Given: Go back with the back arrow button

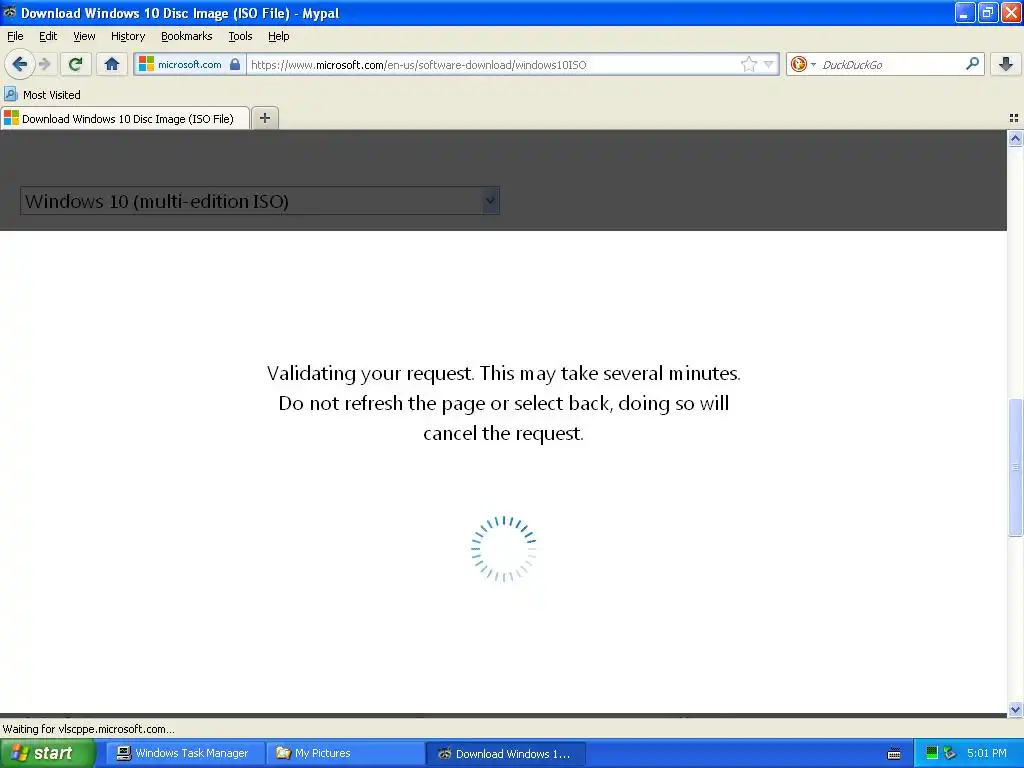Looking at the screenshot, I should point(20,64).
